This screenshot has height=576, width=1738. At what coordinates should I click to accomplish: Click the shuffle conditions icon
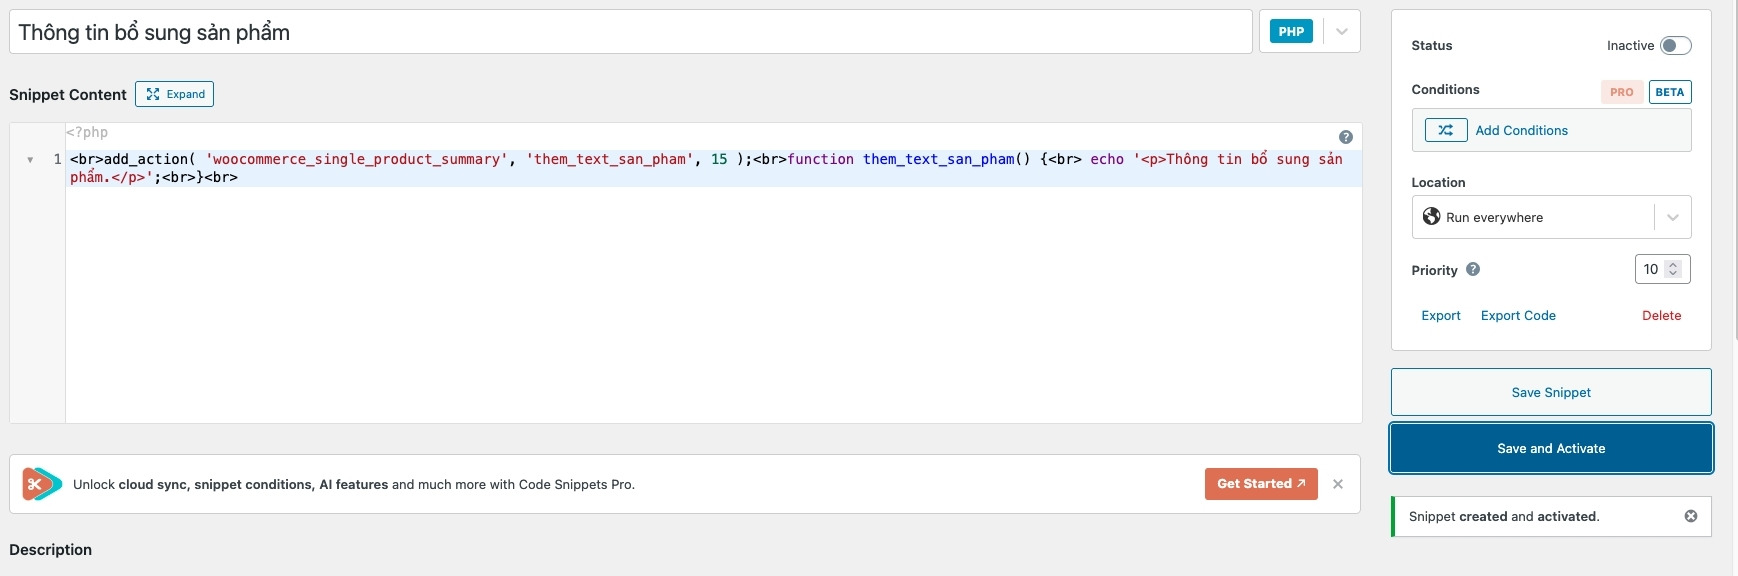click(1446, 130)
